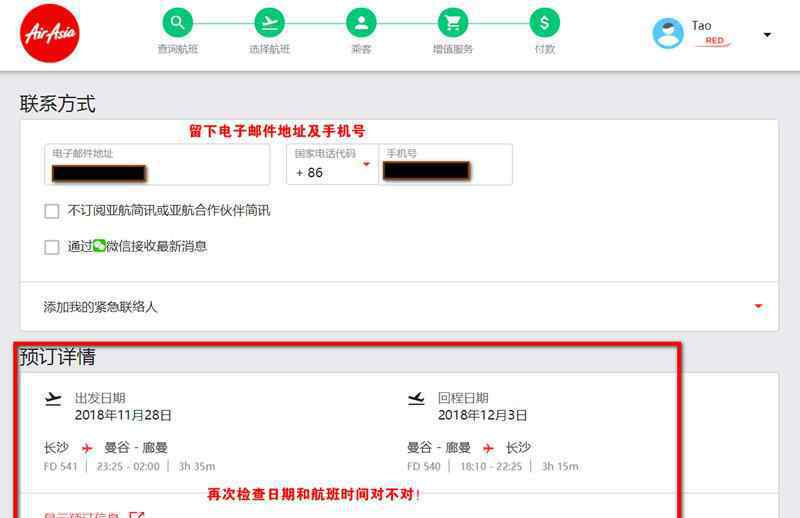Enable receiving updates via WeChat checkbox

(x=52, y=247)
